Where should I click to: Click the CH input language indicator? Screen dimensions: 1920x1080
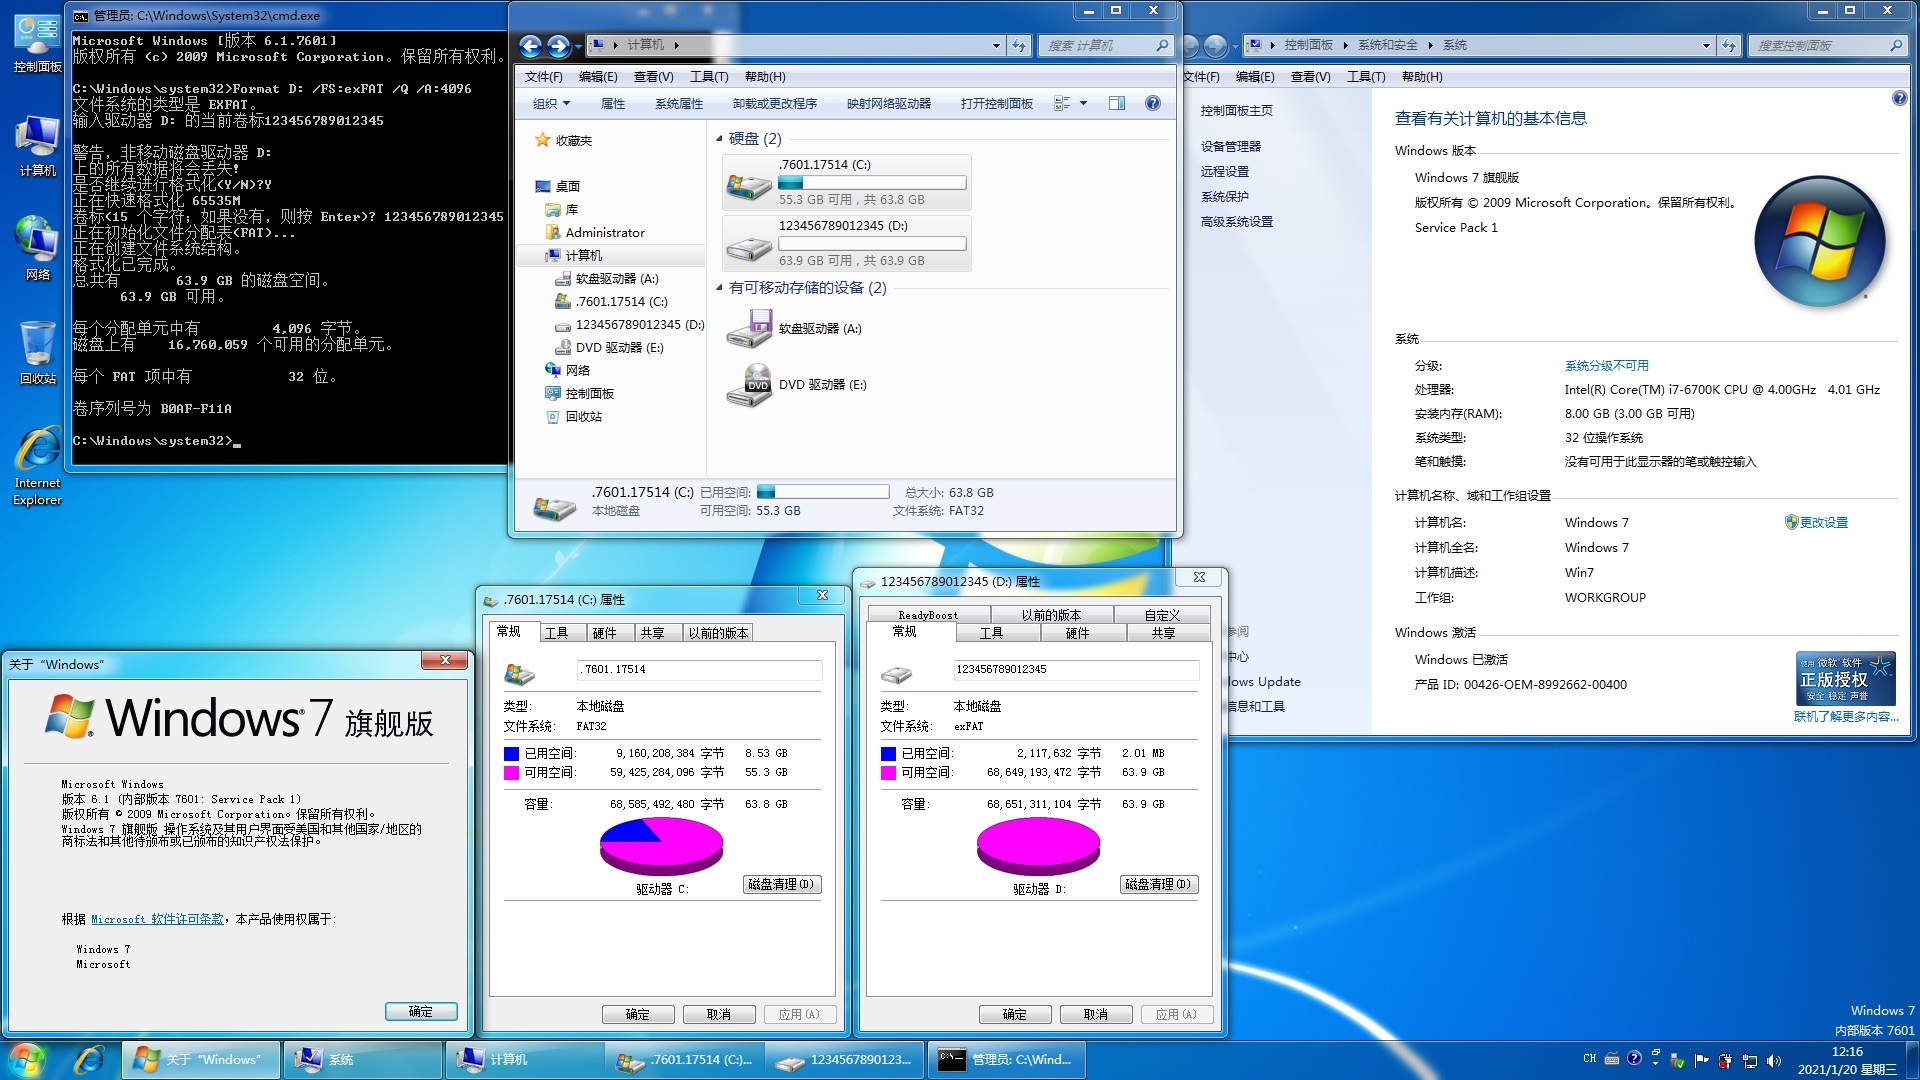[1590, 1059]
